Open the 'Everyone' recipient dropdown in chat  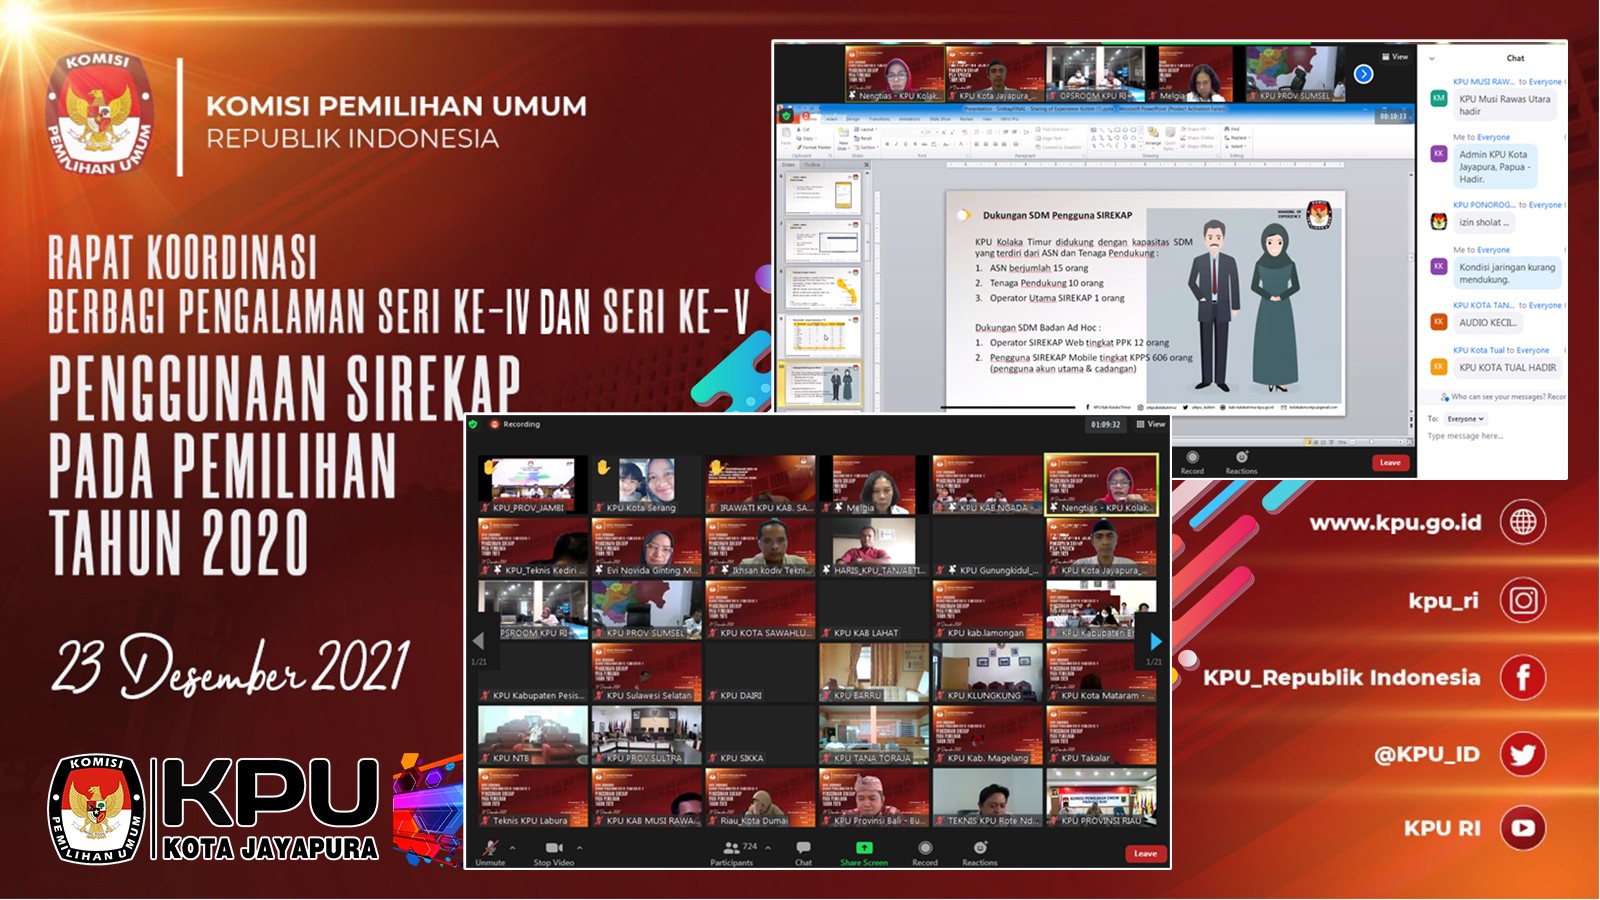tap(1466, 419)
